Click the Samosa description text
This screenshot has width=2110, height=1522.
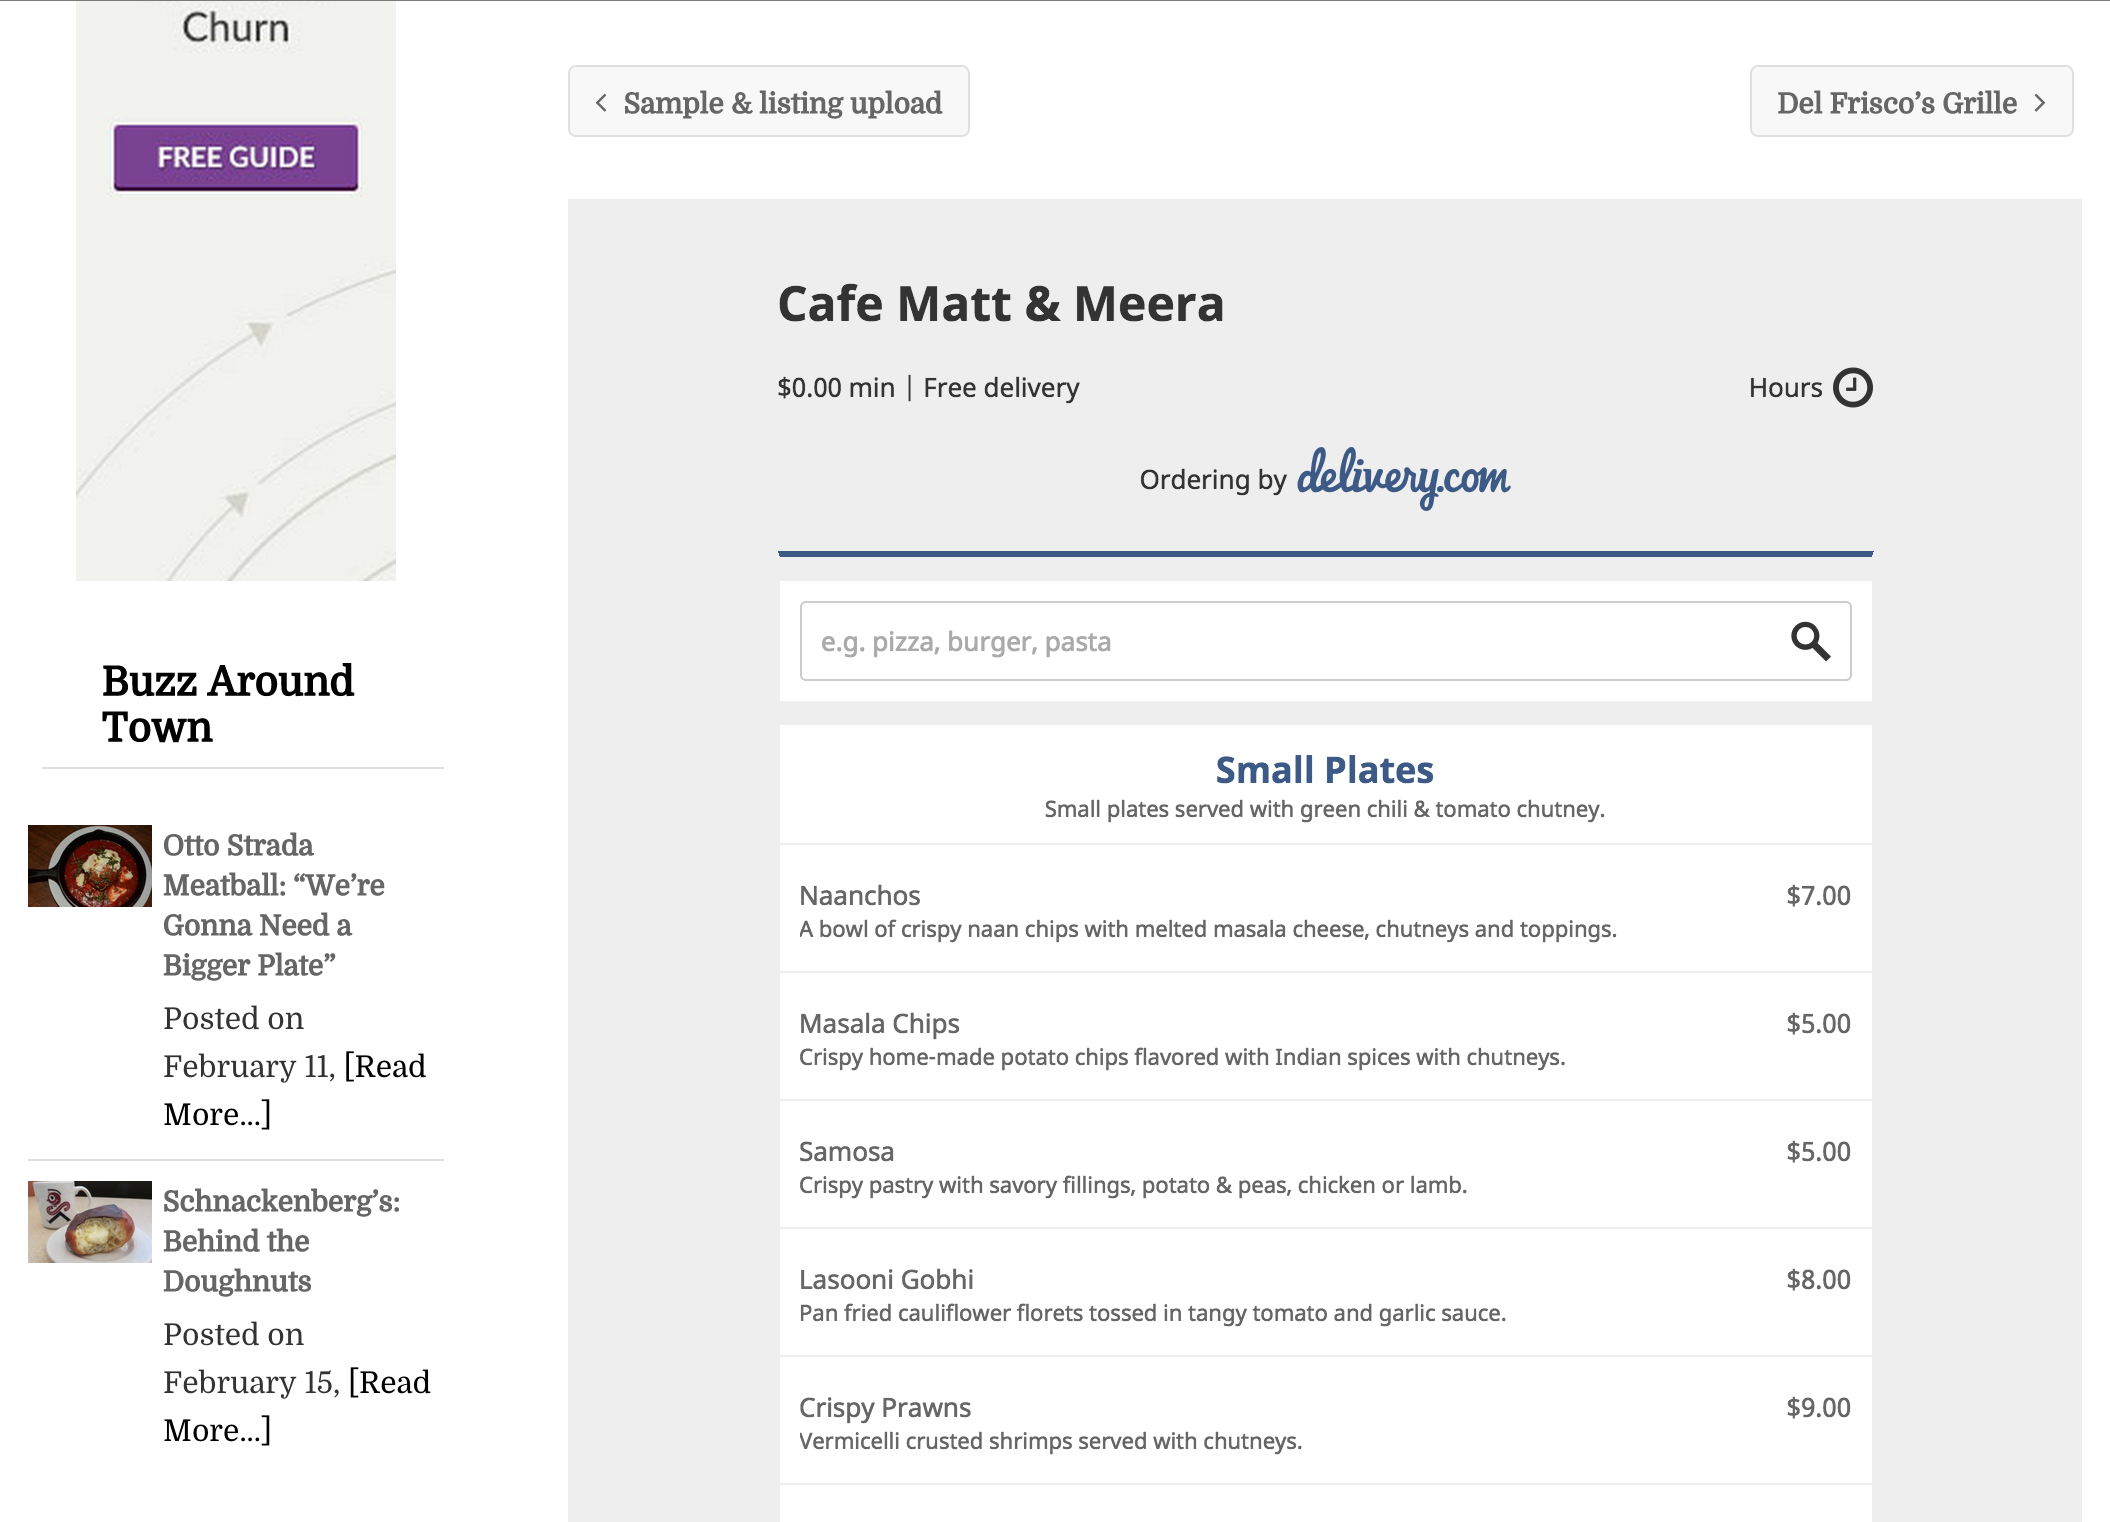click(1133, 1186)
